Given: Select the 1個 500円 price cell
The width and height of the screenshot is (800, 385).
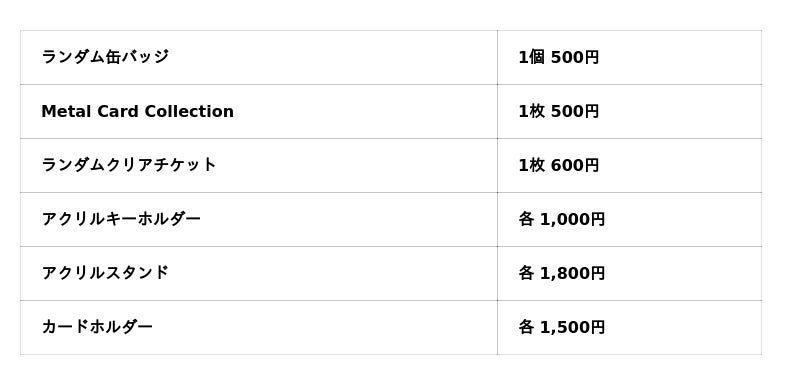Looking at the screenshot, I should coord(629,58).
